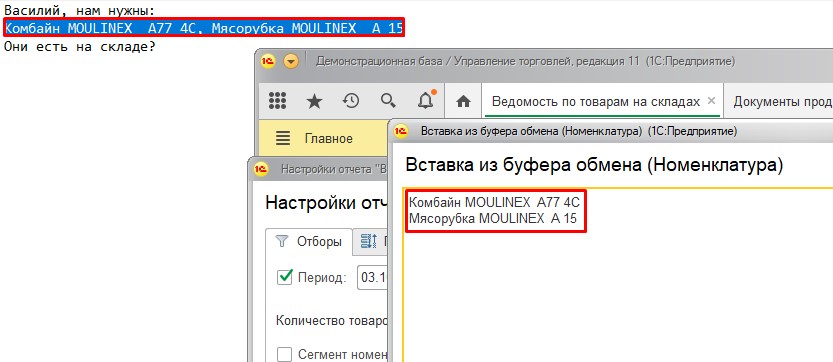Click the line Мясорубка MOULINEX A 15 in dialog
This screenshot has width=833, height=362.
coord(493,218)
